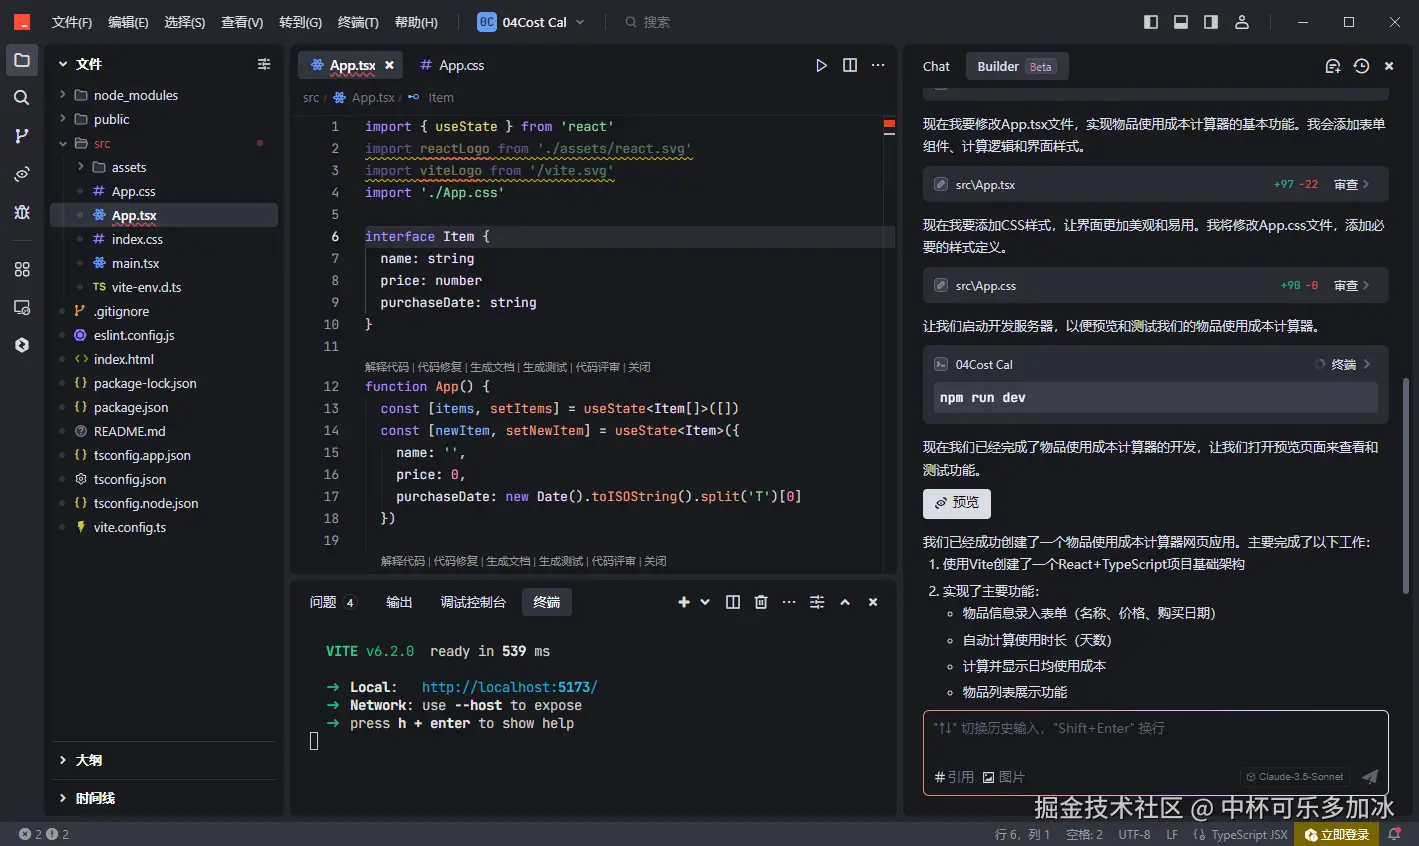Viewport: 1419px width, 846px height.
Task: Split the terminal panel
Action: 733,602
